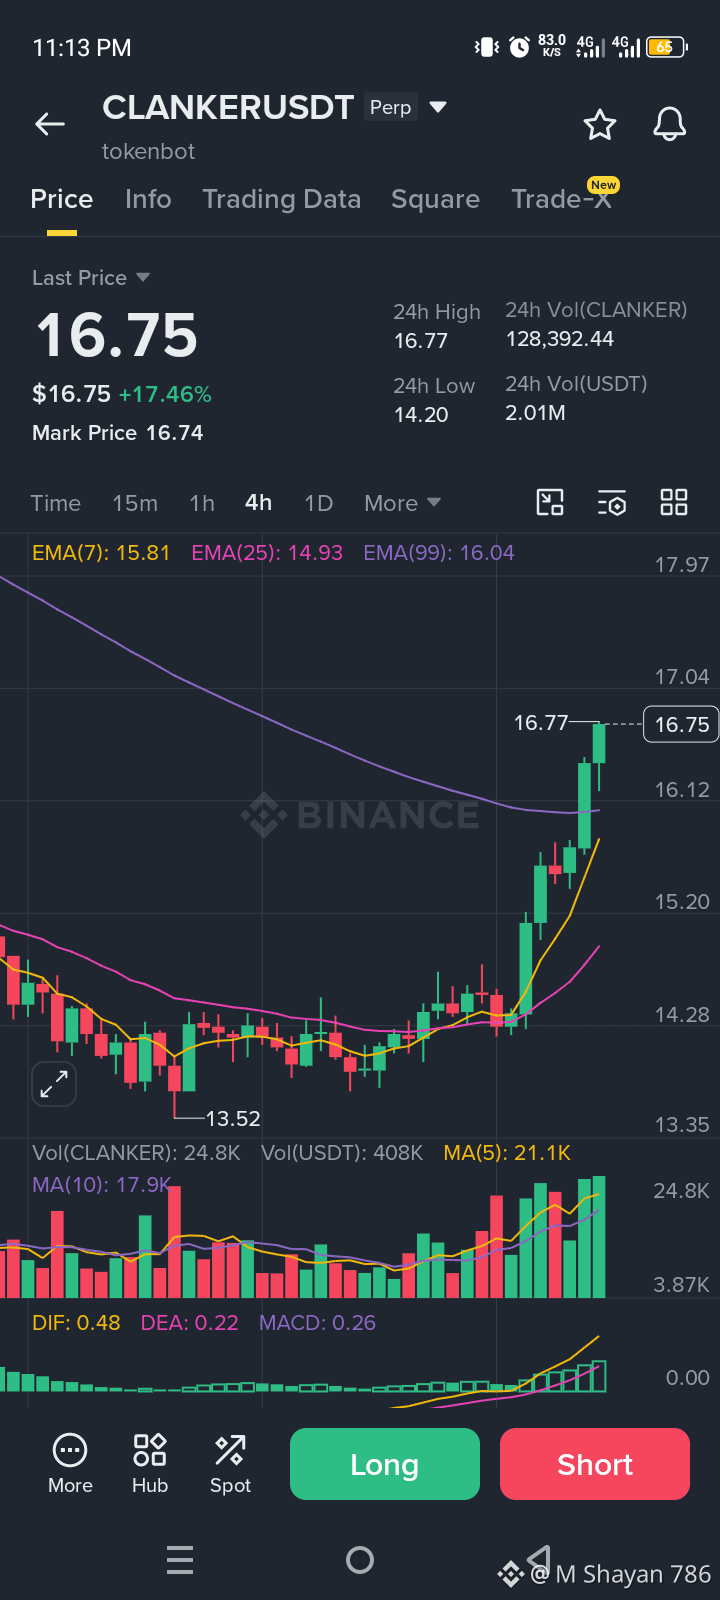Screen dimensions: 720x1600
Task: Tap the 24h Vol(USDT) value 2.01M
Action: pos(536,412)
